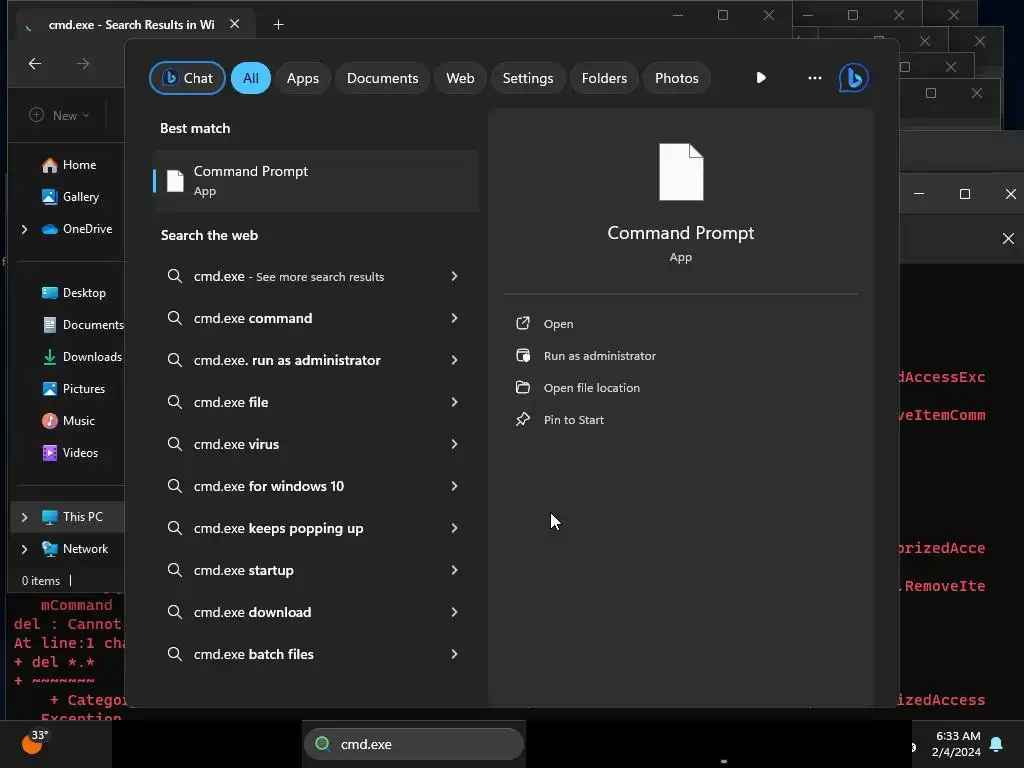The image size is (1024, 768).
Task: Click the taskbar search box with cmd.exe
Action: tap(414, 744)
